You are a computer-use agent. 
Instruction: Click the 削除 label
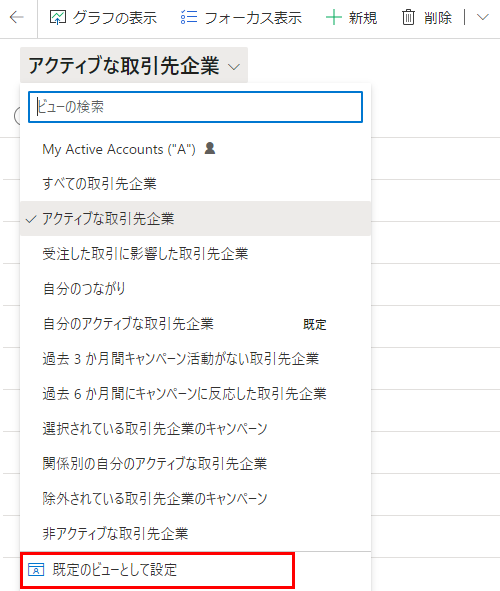coord(438,18)
